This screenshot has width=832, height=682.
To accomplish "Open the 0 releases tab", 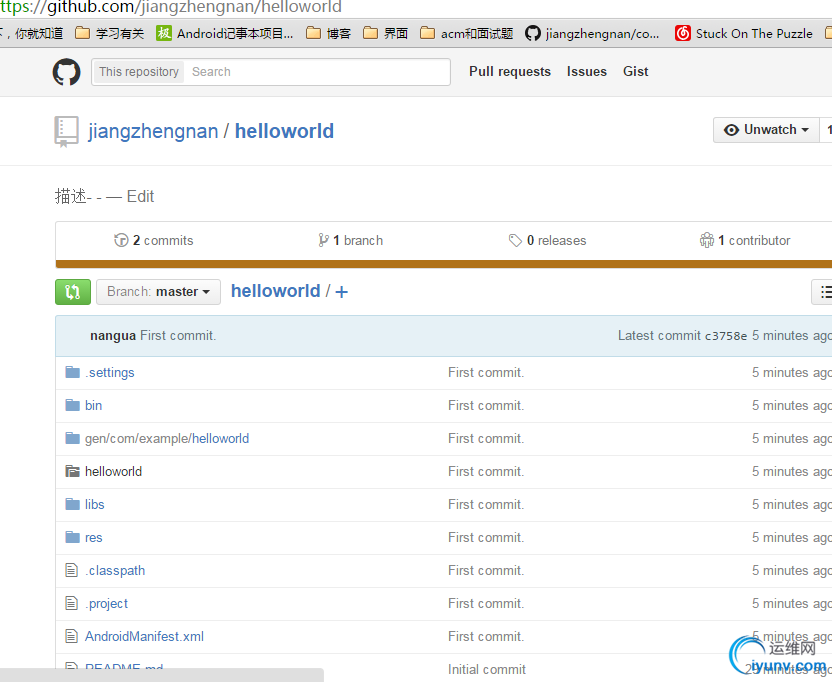I will tap(547, 240).
